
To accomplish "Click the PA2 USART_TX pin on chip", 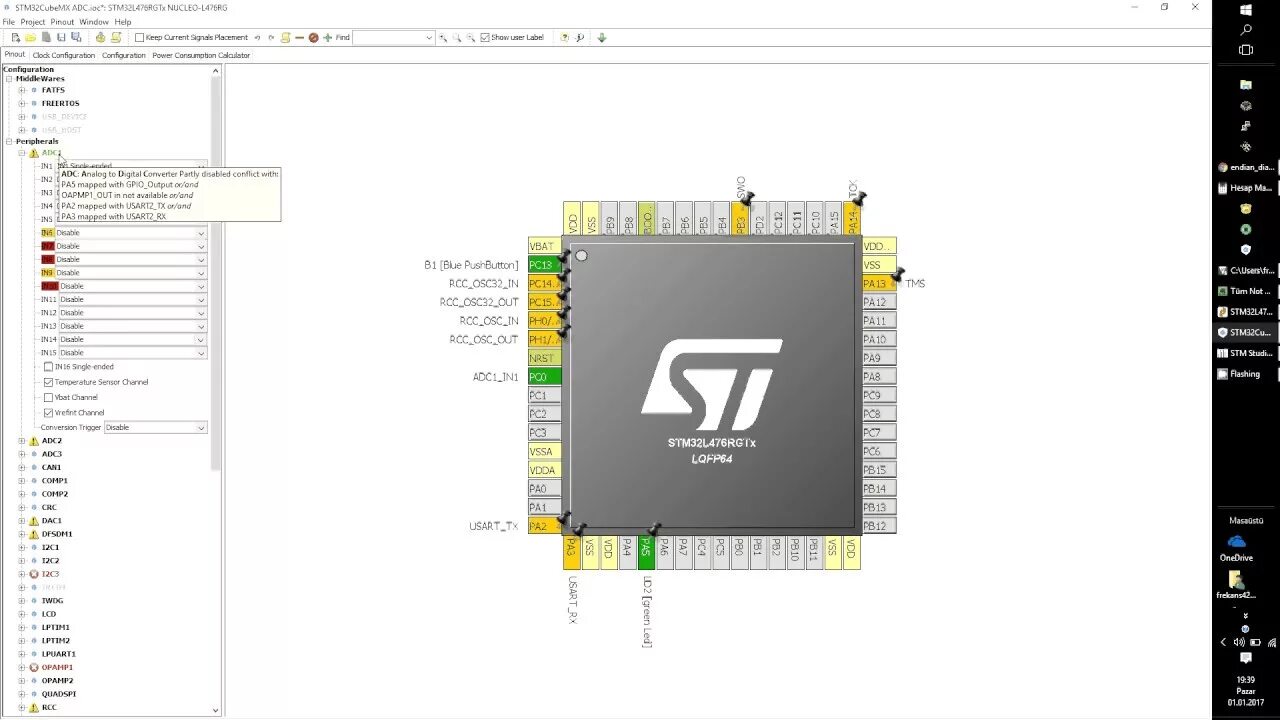I will coord(544,526).
